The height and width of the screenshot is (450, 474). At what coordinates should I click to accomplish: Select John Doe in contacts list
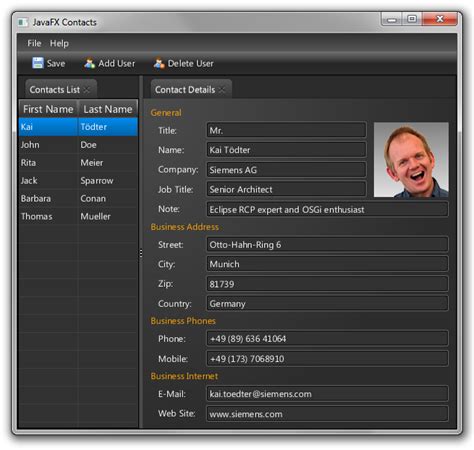click(78, 145)
